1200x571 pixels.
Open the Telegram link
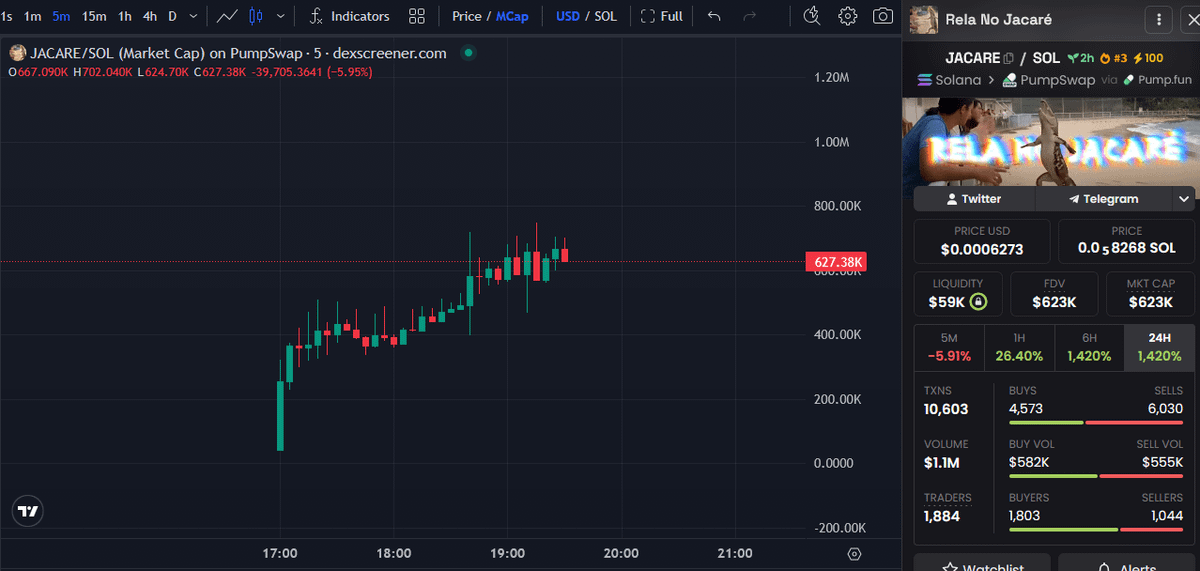tap(1103, 199)
